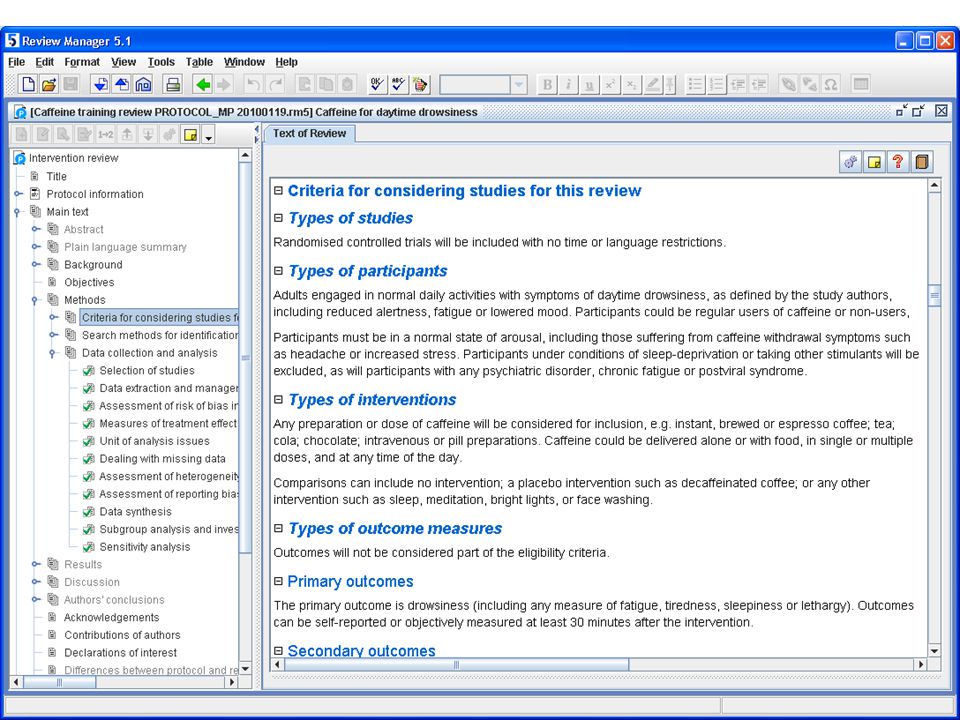Click the insert link chain icon
The width and height of the screenshot is (960, 720).
point(789,84)
